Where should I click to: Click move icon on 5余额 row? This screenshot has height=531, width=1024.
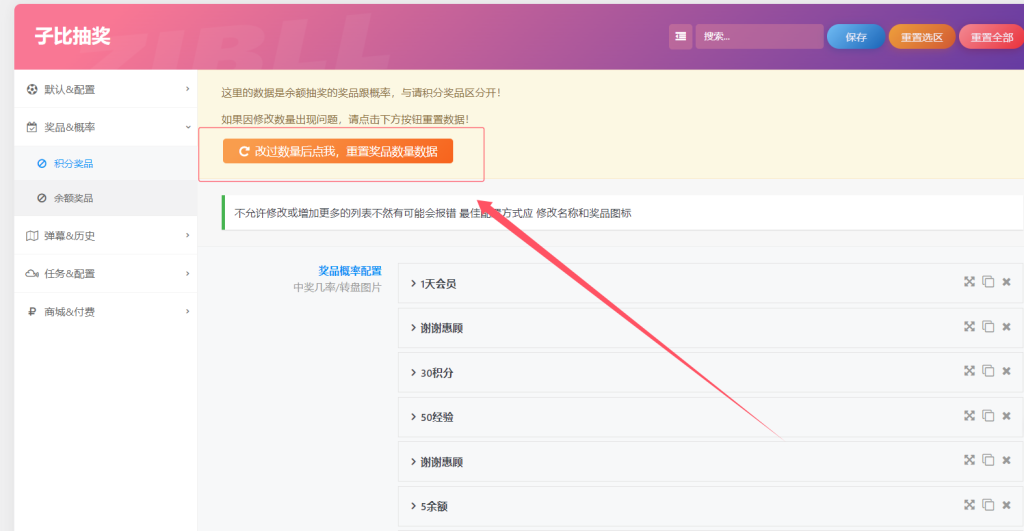pyautogui.click(x=969, y=504)
